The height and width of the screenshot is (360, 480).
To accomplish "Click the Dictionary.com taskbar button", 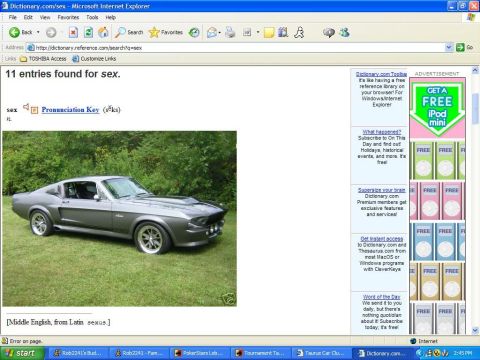I will pos(383,353).
